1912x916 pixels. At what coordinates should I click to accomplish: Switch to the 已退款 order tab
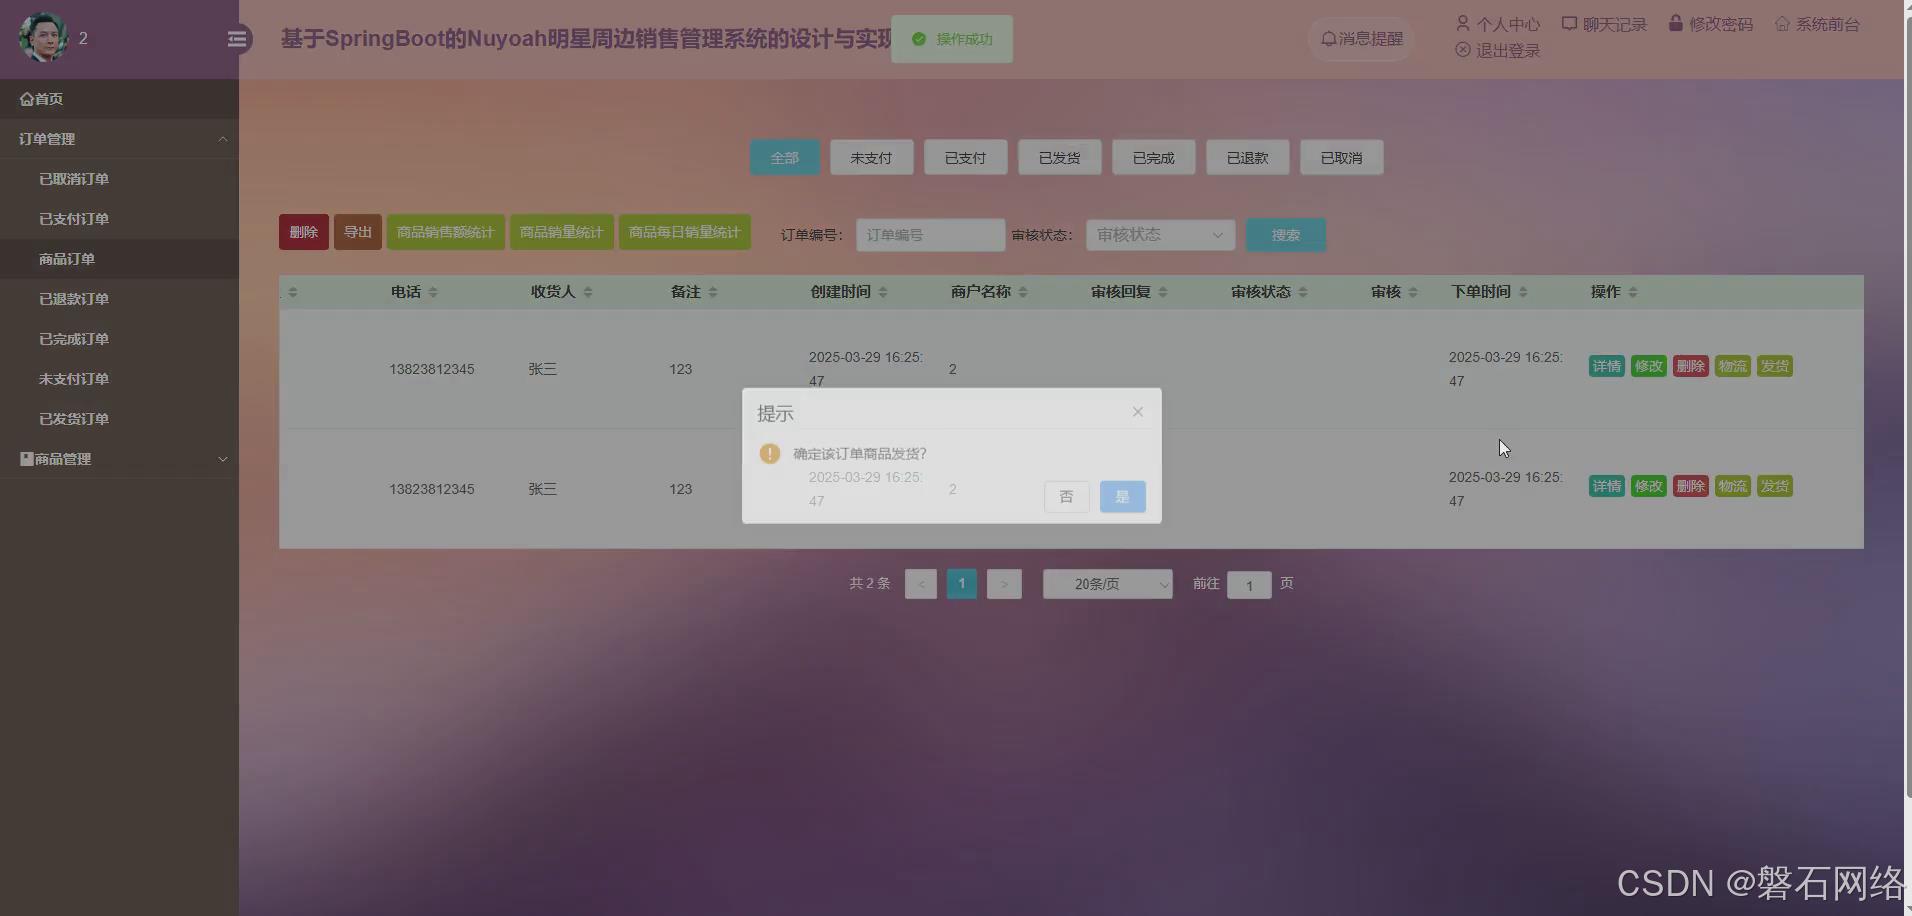[1247, 157]
